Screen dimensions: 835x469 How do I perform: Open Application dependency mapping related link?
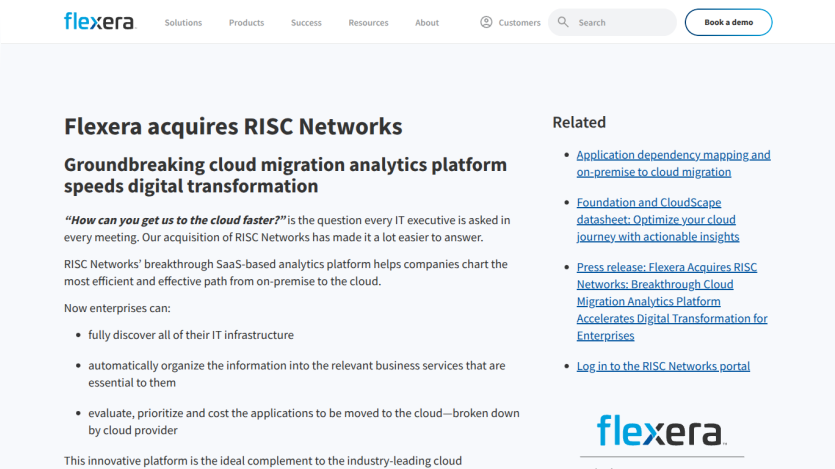click(673, 163)
